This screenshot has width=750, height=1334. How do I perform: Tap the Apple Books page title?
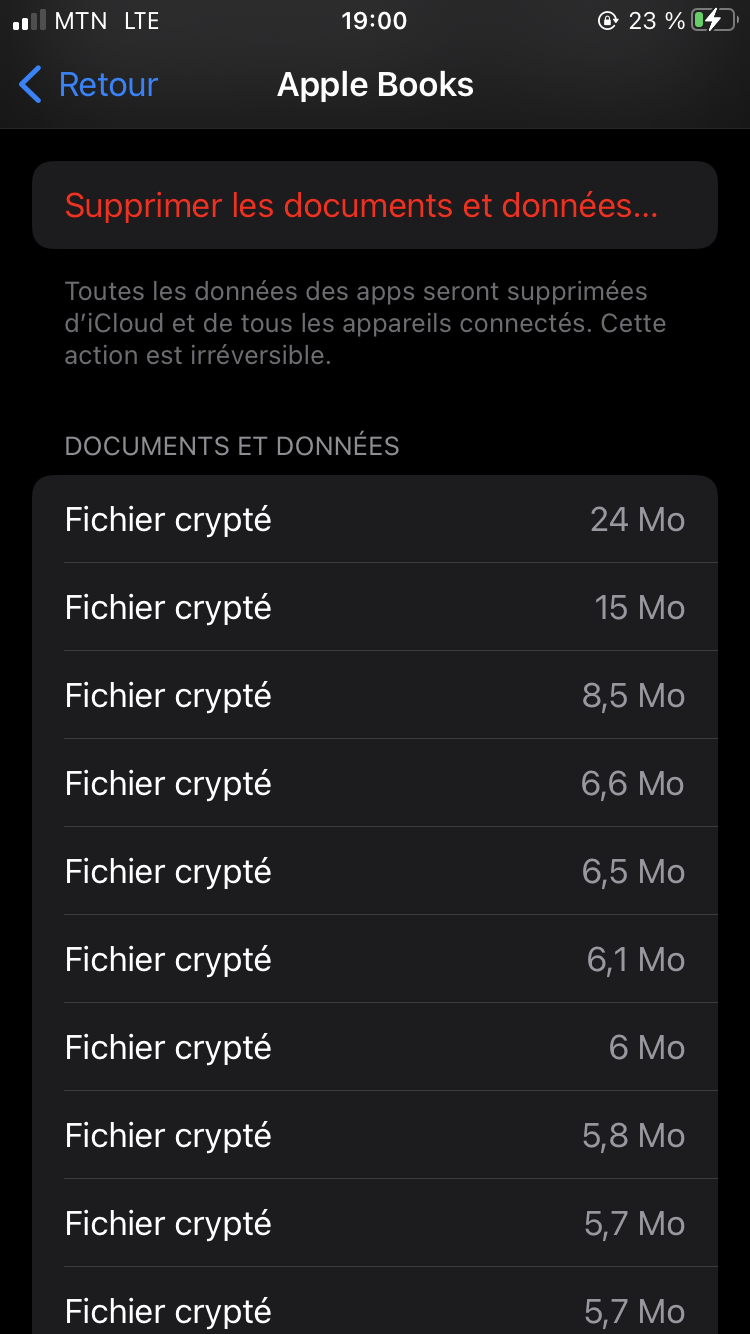coord(375,85)
